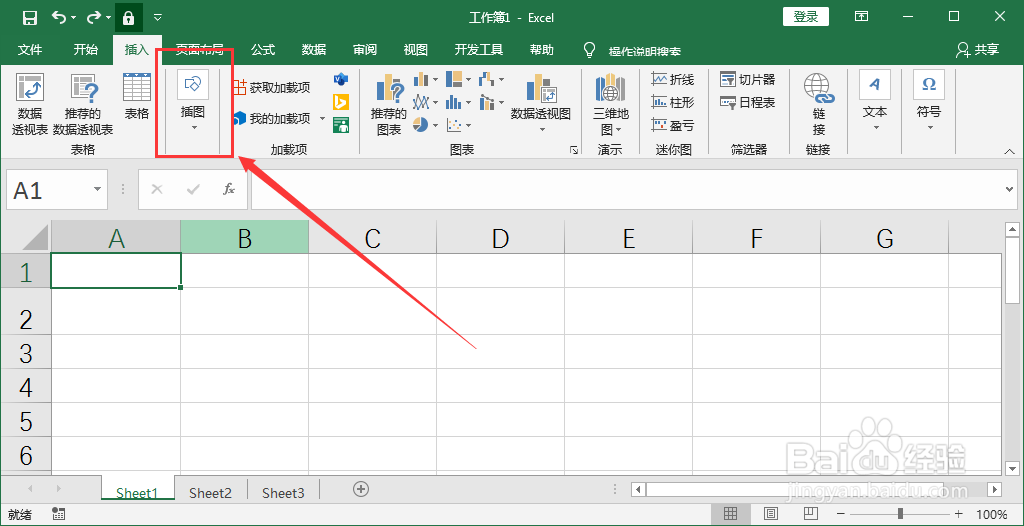Open the File (文件) tab
Screen dimensions: 1024x526
coord(29,50)
